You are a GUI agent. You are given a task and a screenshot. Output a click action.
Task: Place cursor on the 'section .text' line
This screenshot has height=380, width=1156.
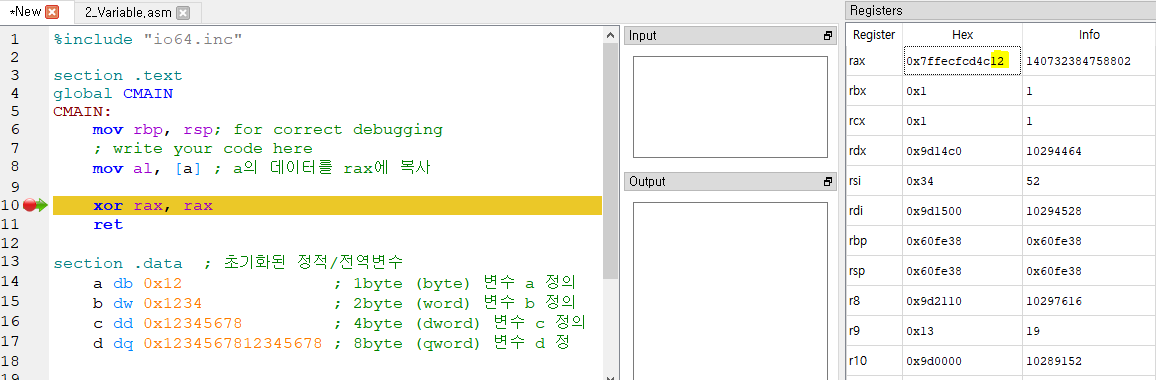click(117, 75)
